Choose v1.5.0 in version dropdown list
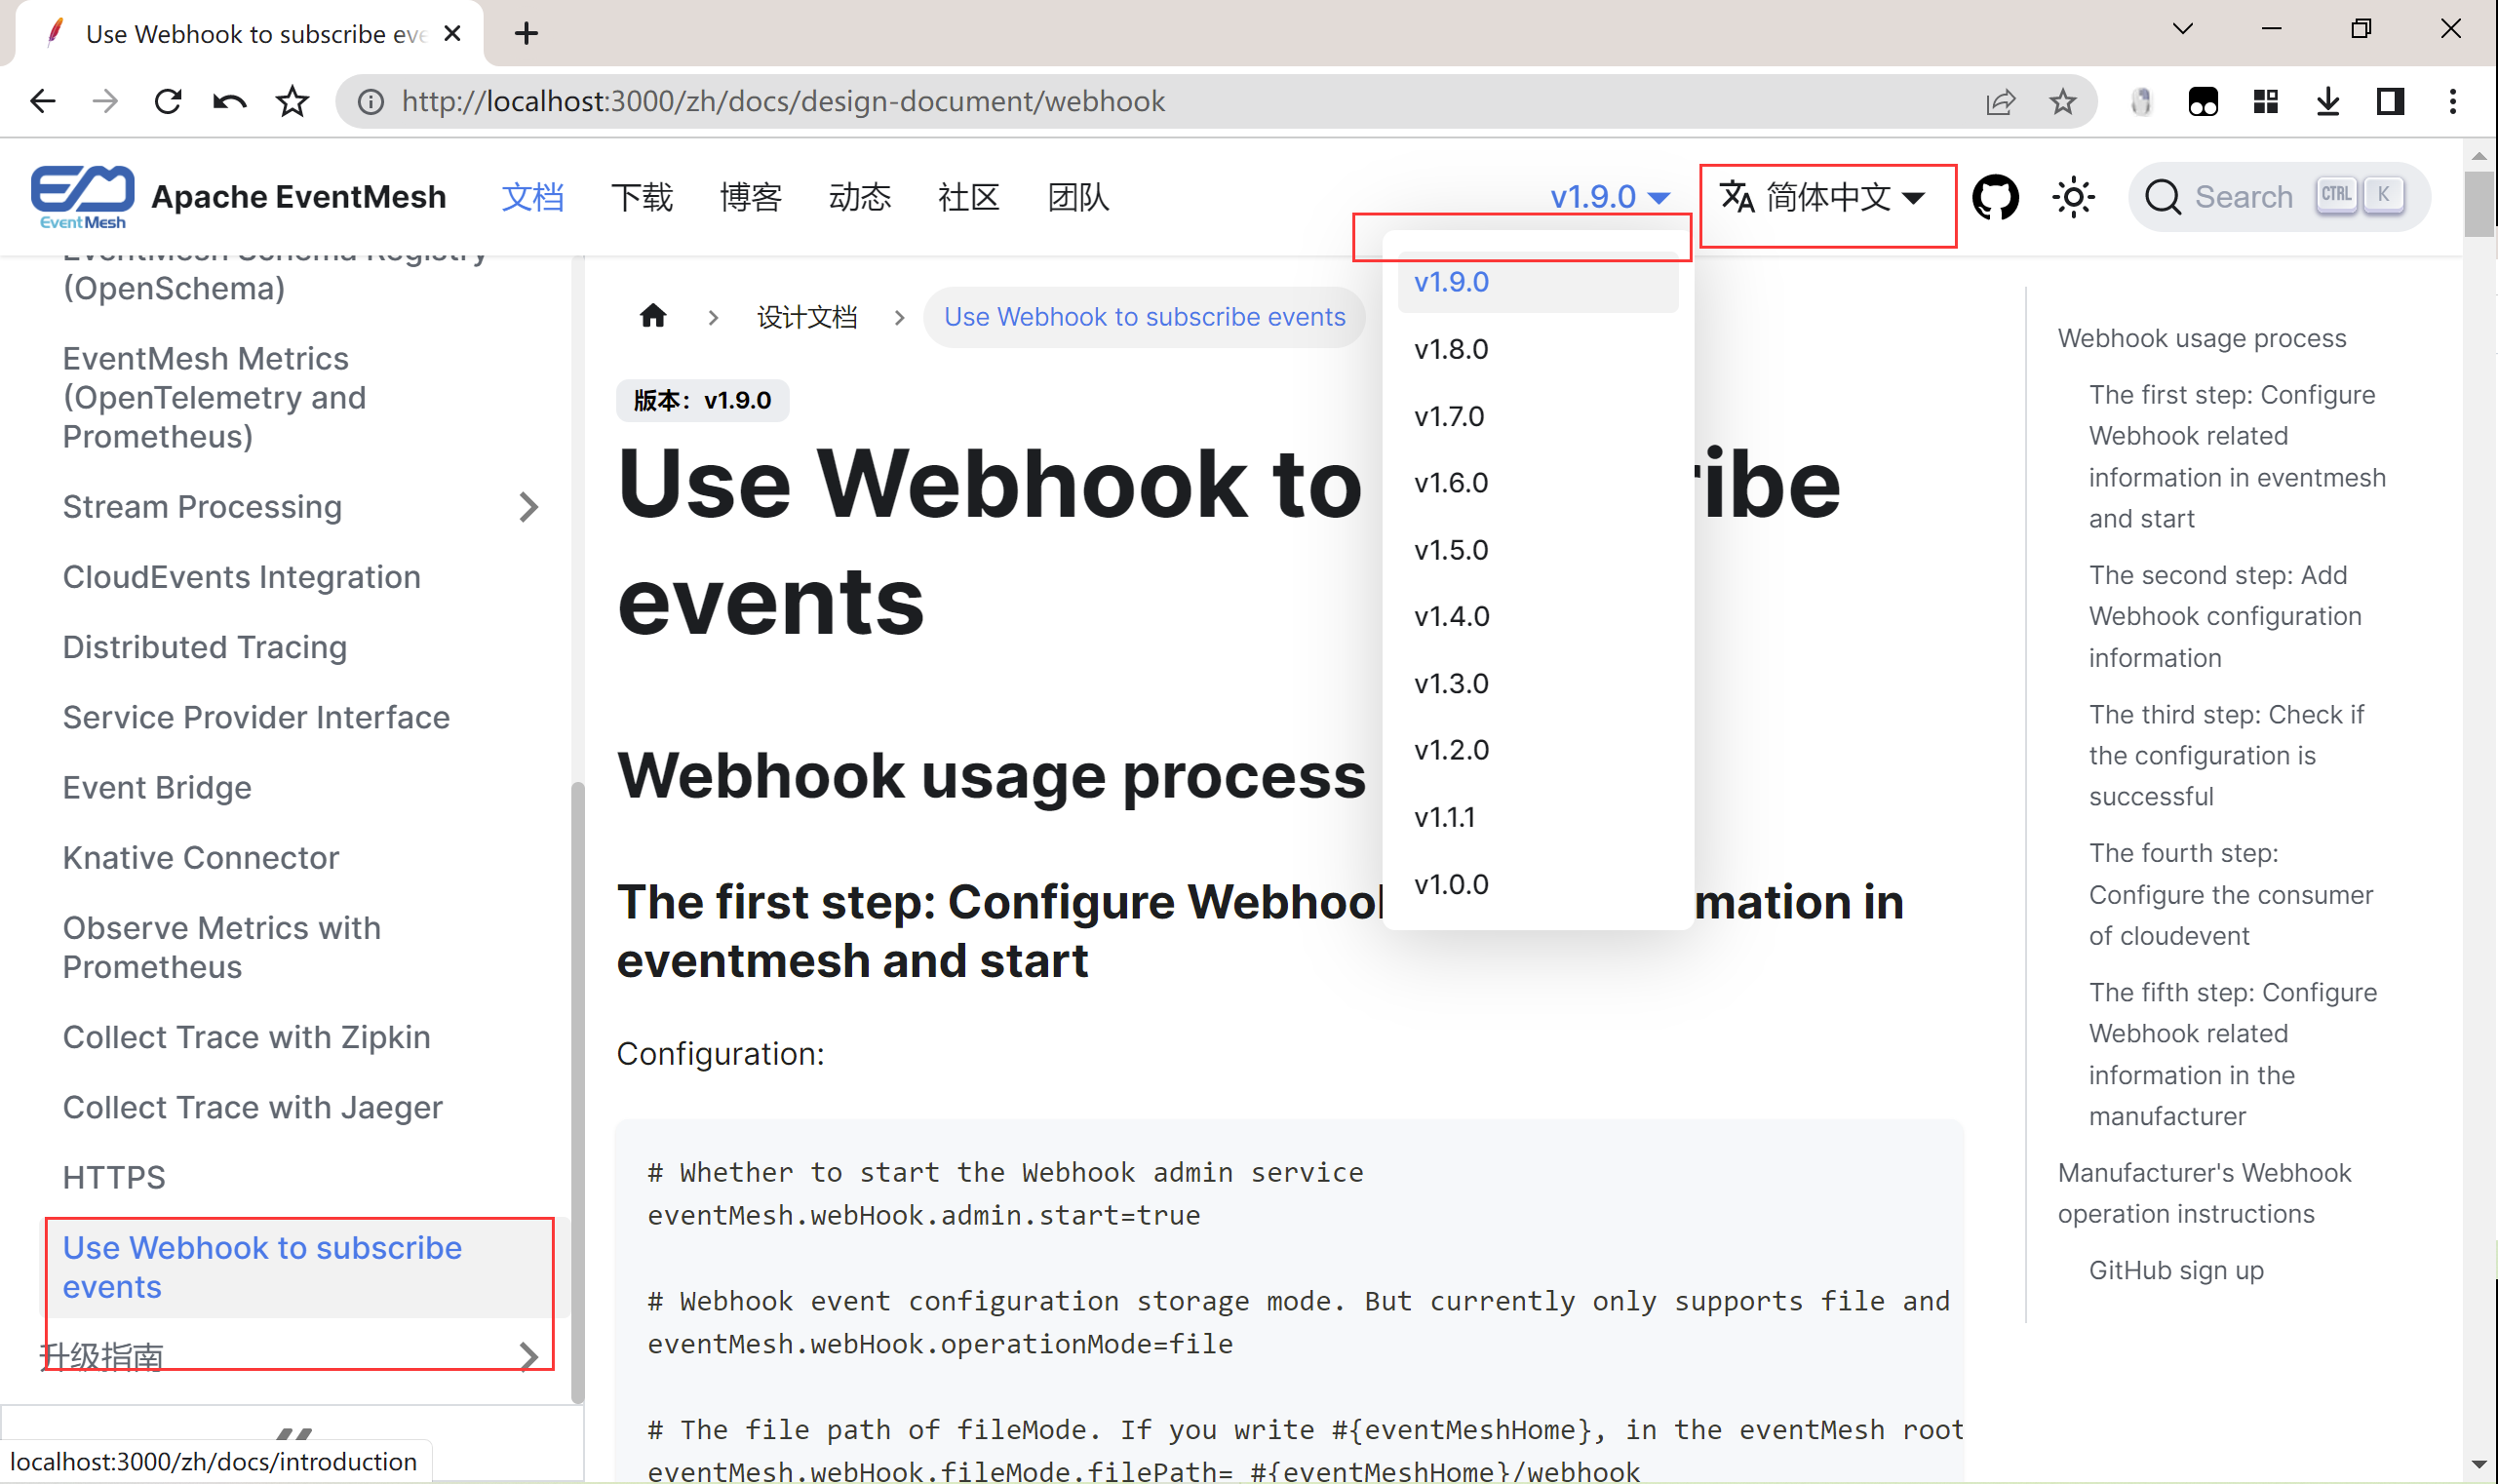Image resolution: width=2498 pixels, height=1484 pixels. coord(1451,550)
